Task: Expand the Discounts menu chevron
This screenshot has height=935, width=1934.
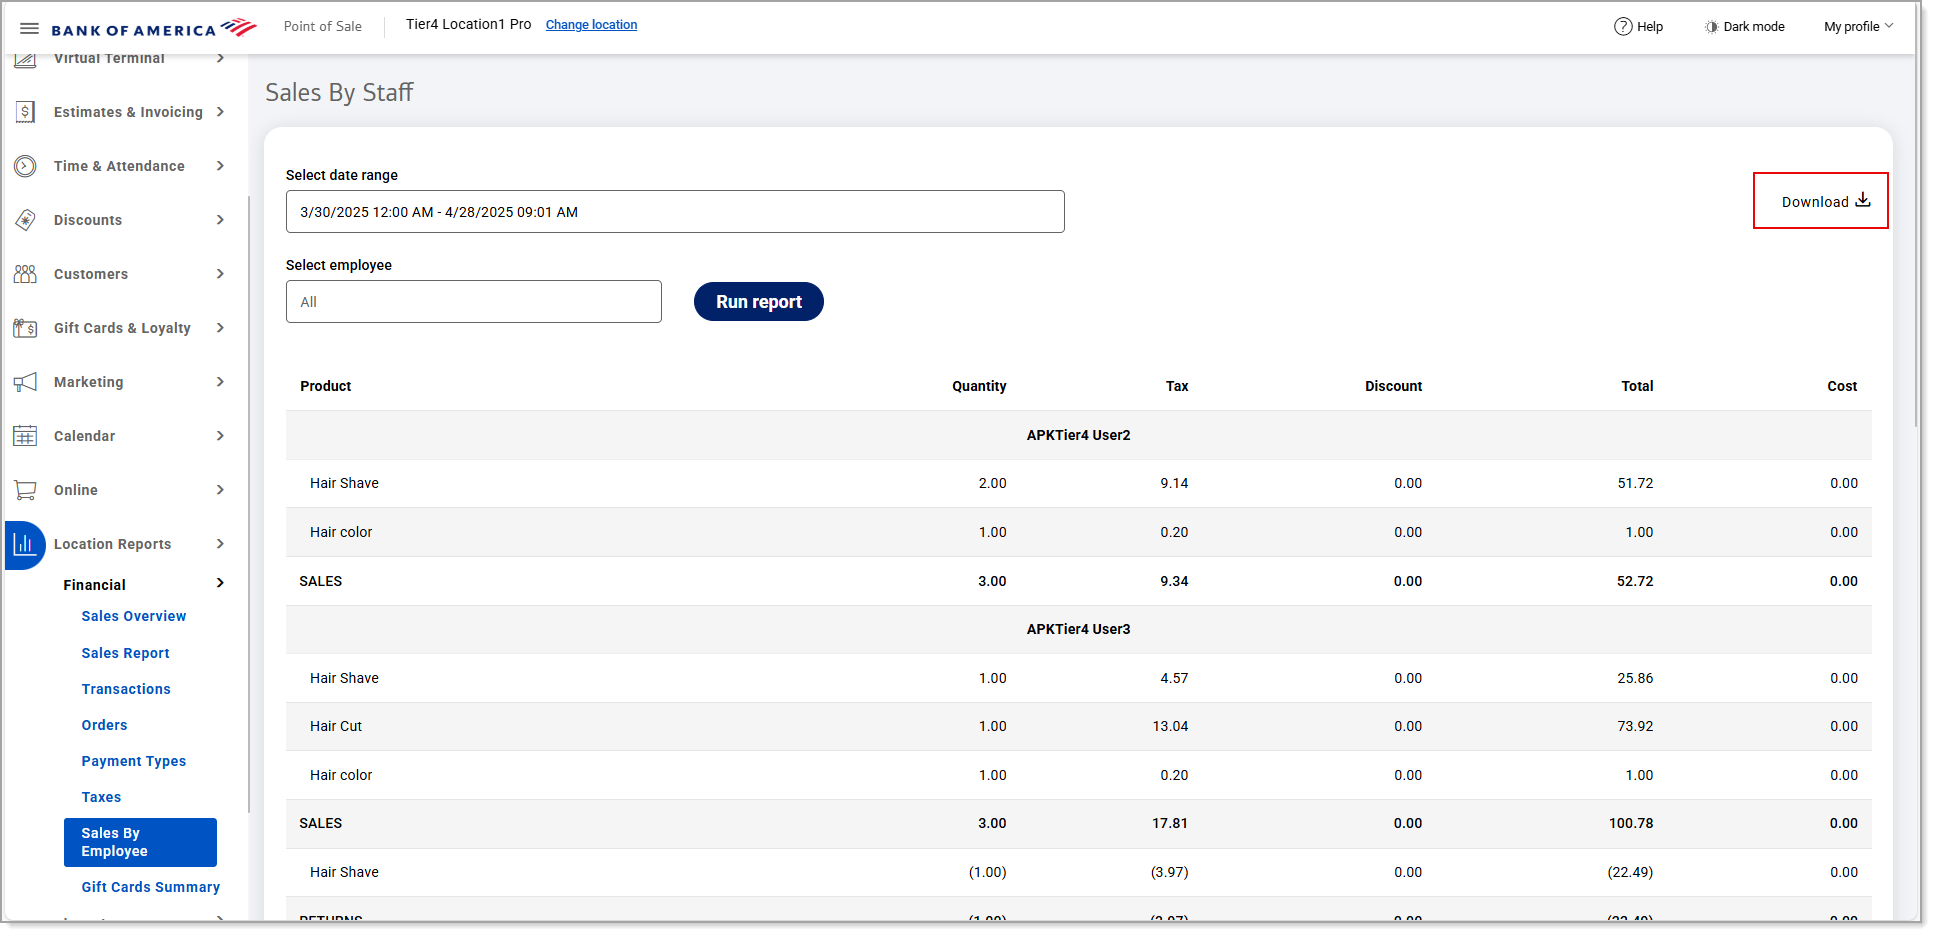Action: [220, 220]
